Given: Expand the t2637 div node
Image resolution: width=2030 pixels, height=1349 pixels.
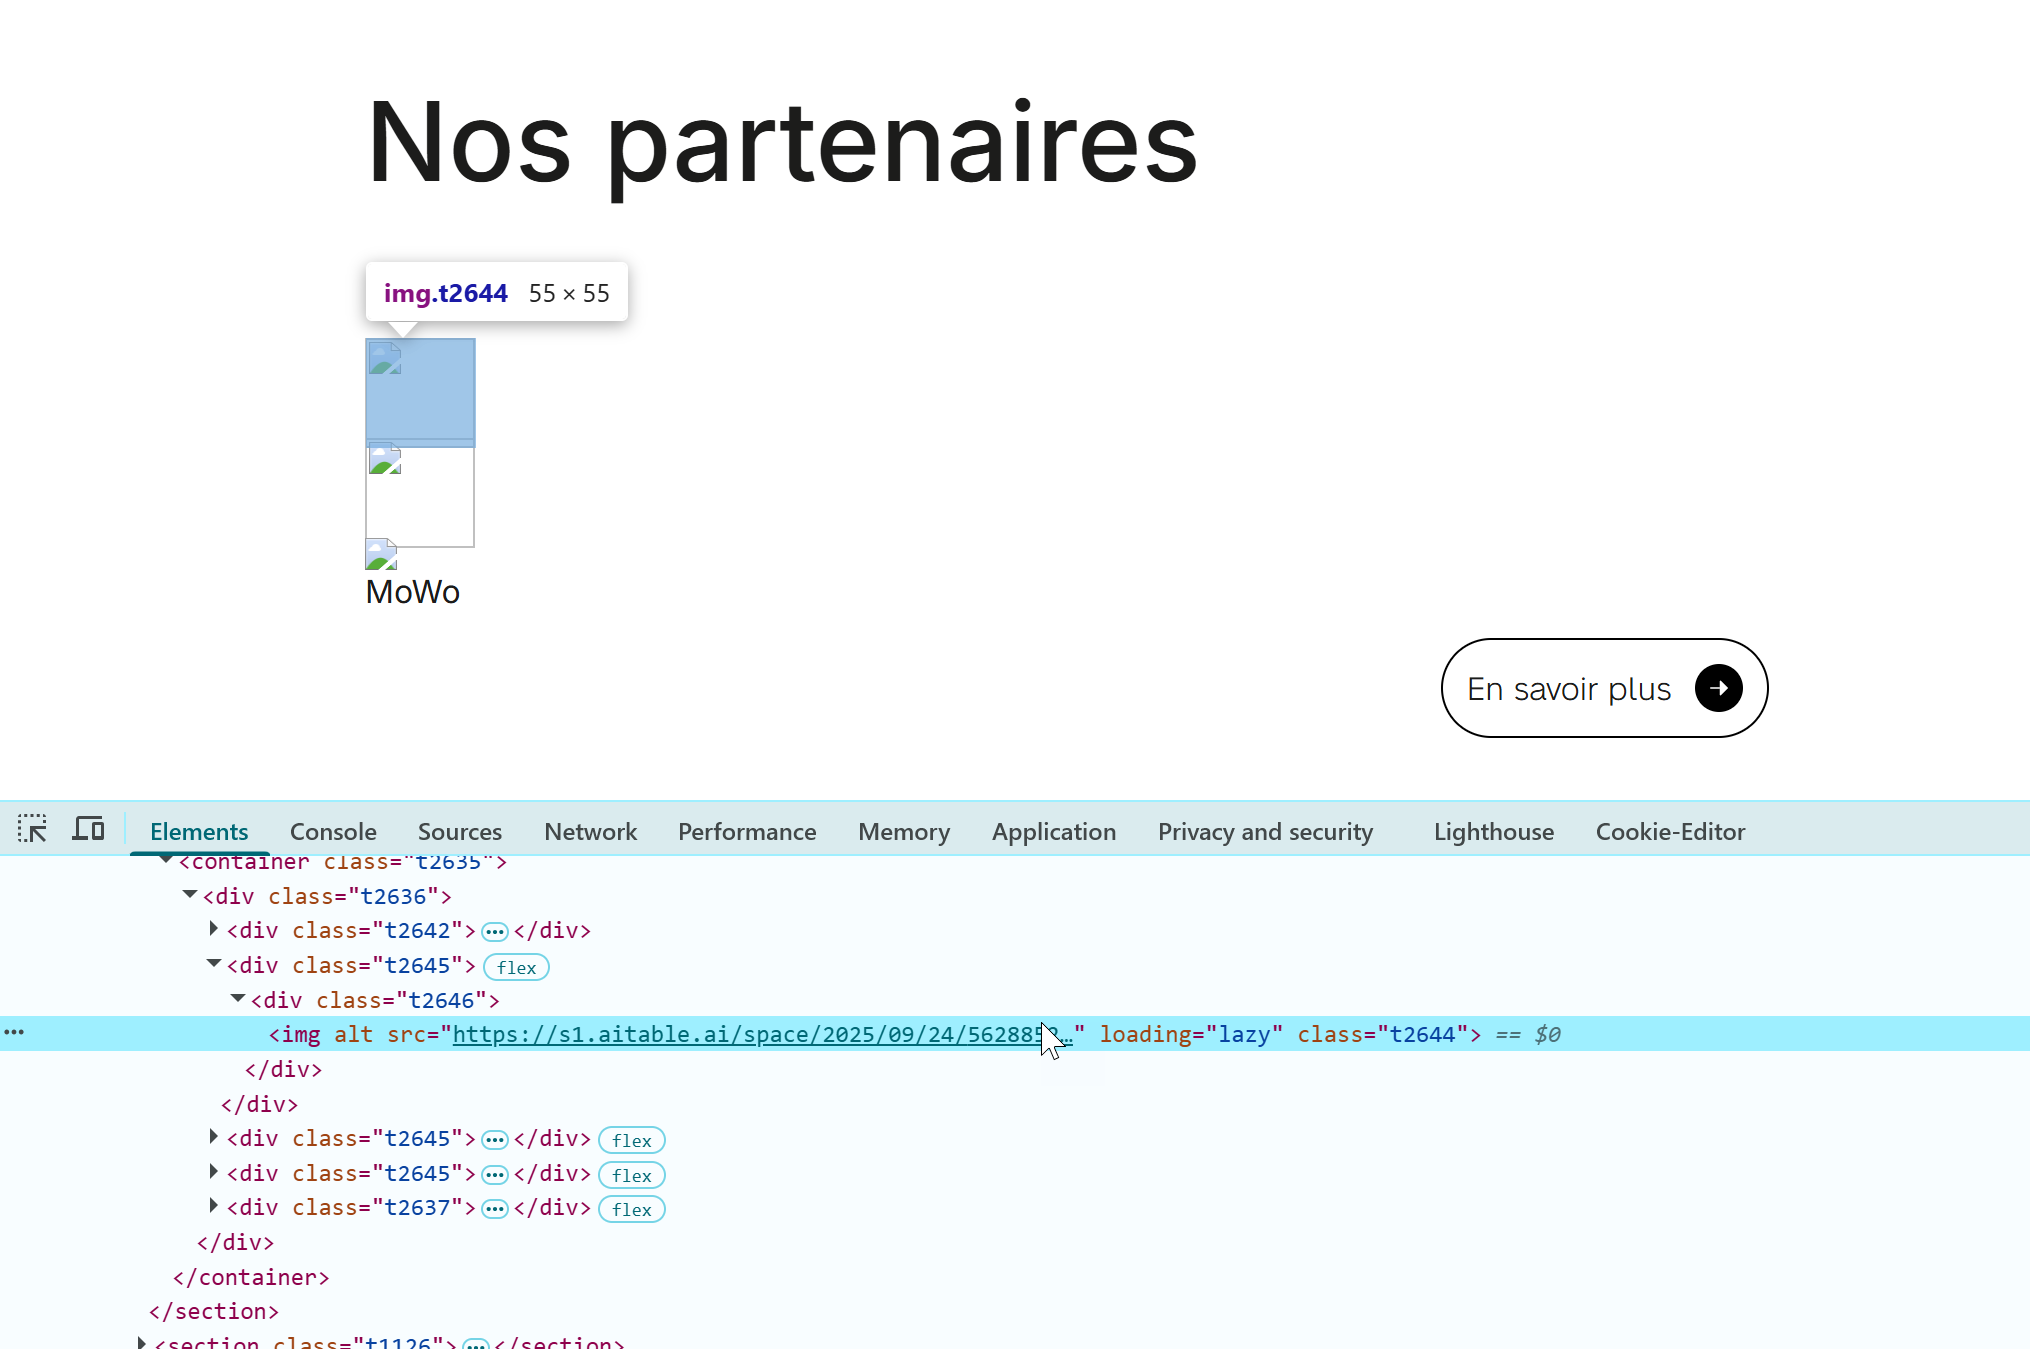Looking at the screenshot, I should (213, 1207).
